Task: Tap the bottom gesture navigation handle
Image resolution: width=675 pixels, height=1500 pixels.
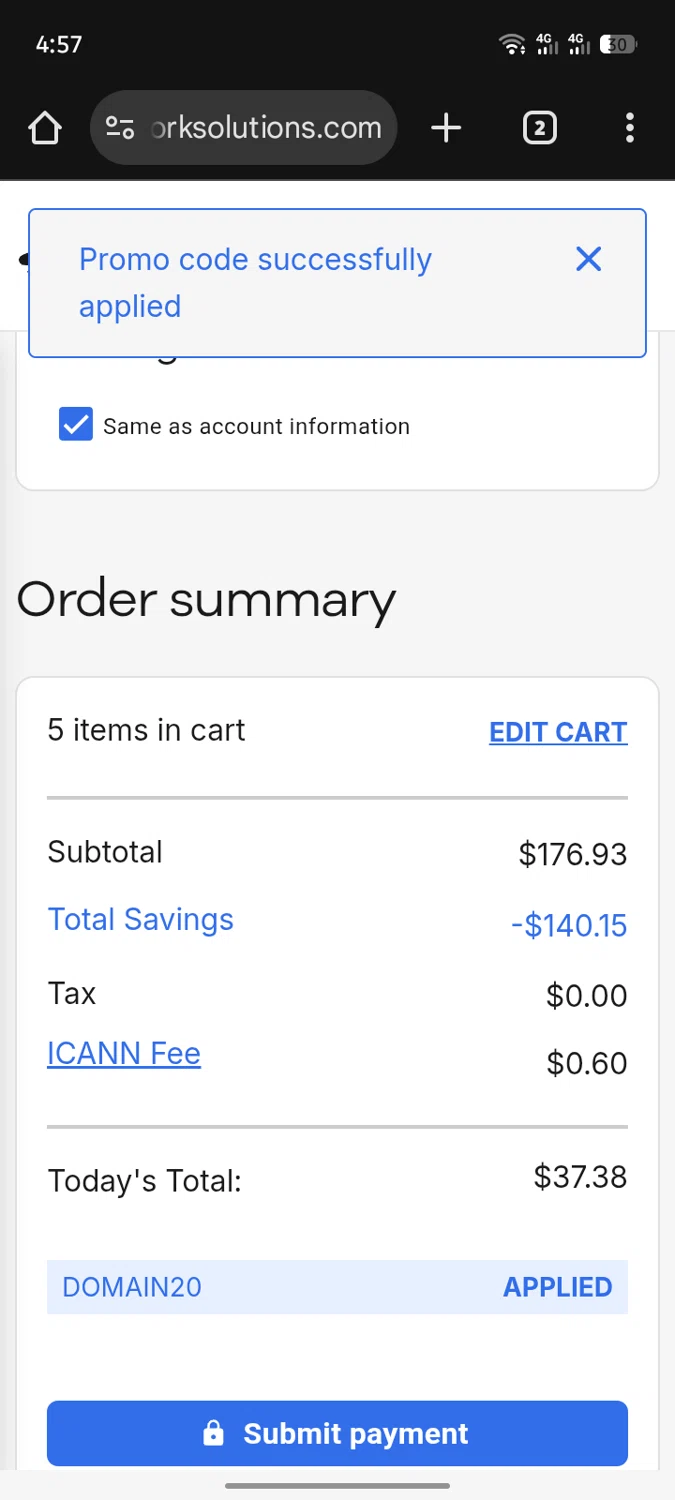Action: [337, 1486]
